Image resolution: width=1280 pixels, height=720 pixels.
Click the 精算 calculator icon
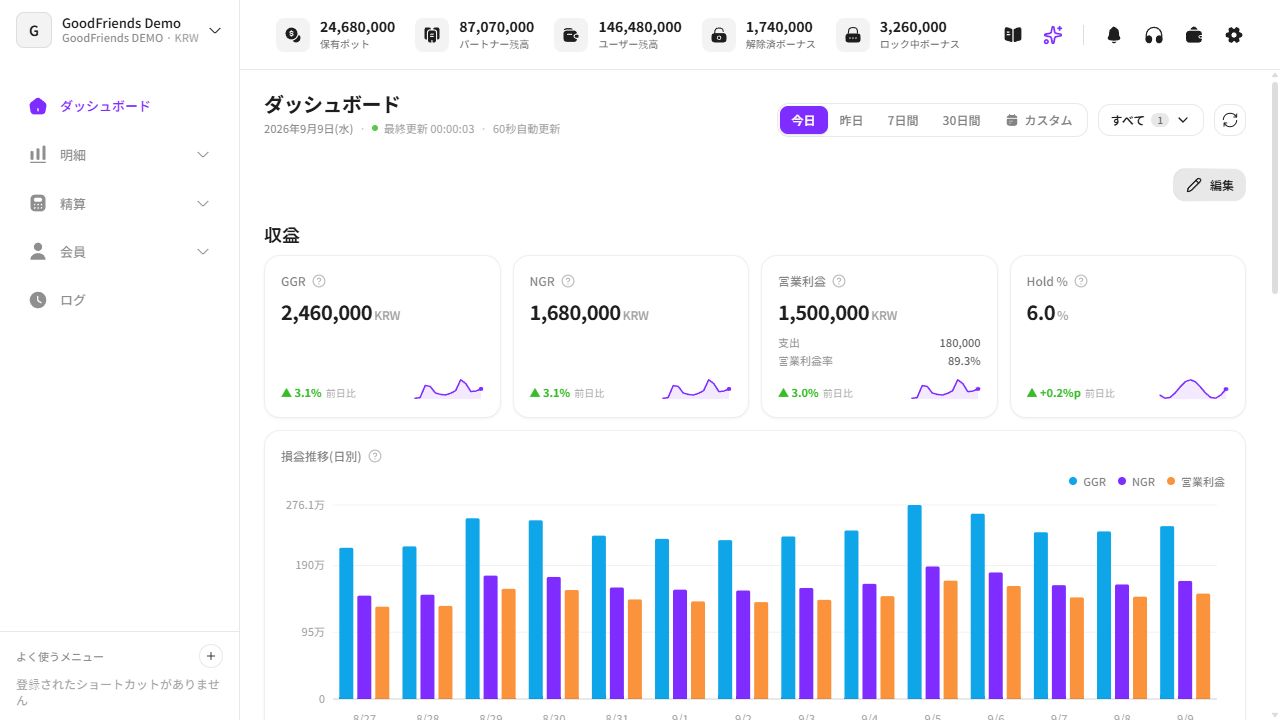tap(38, 203)
